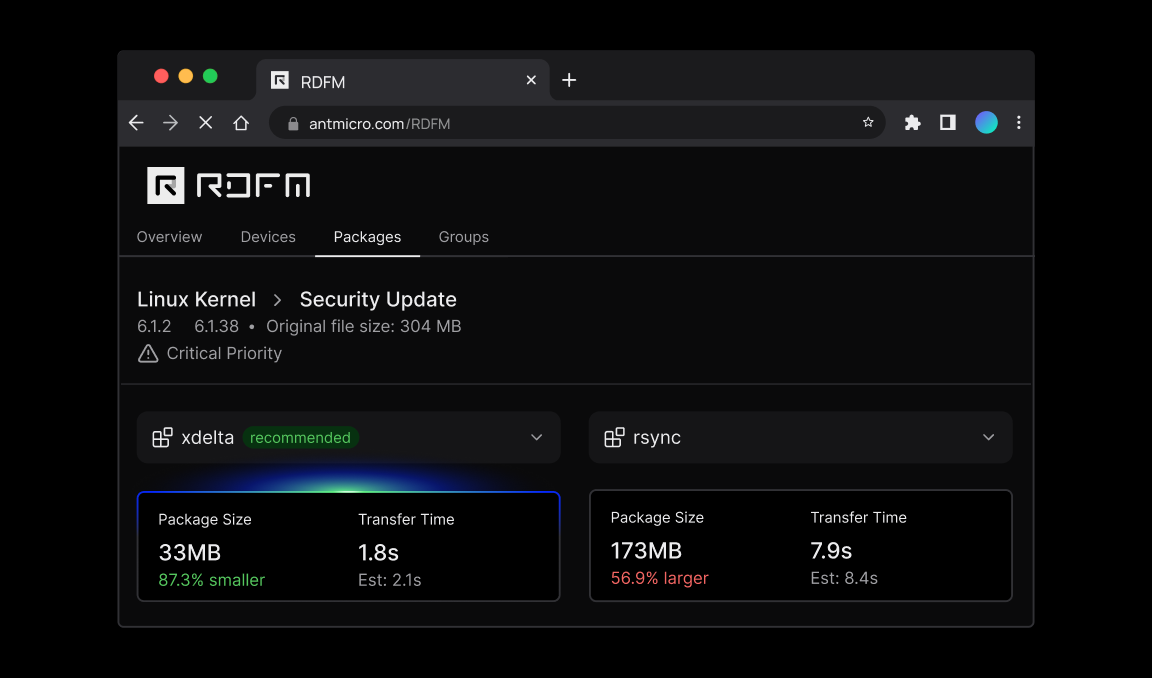Viewport: 1152px width, 678px height.
Task: Go to the browser home page
Action: click(241, 123)
